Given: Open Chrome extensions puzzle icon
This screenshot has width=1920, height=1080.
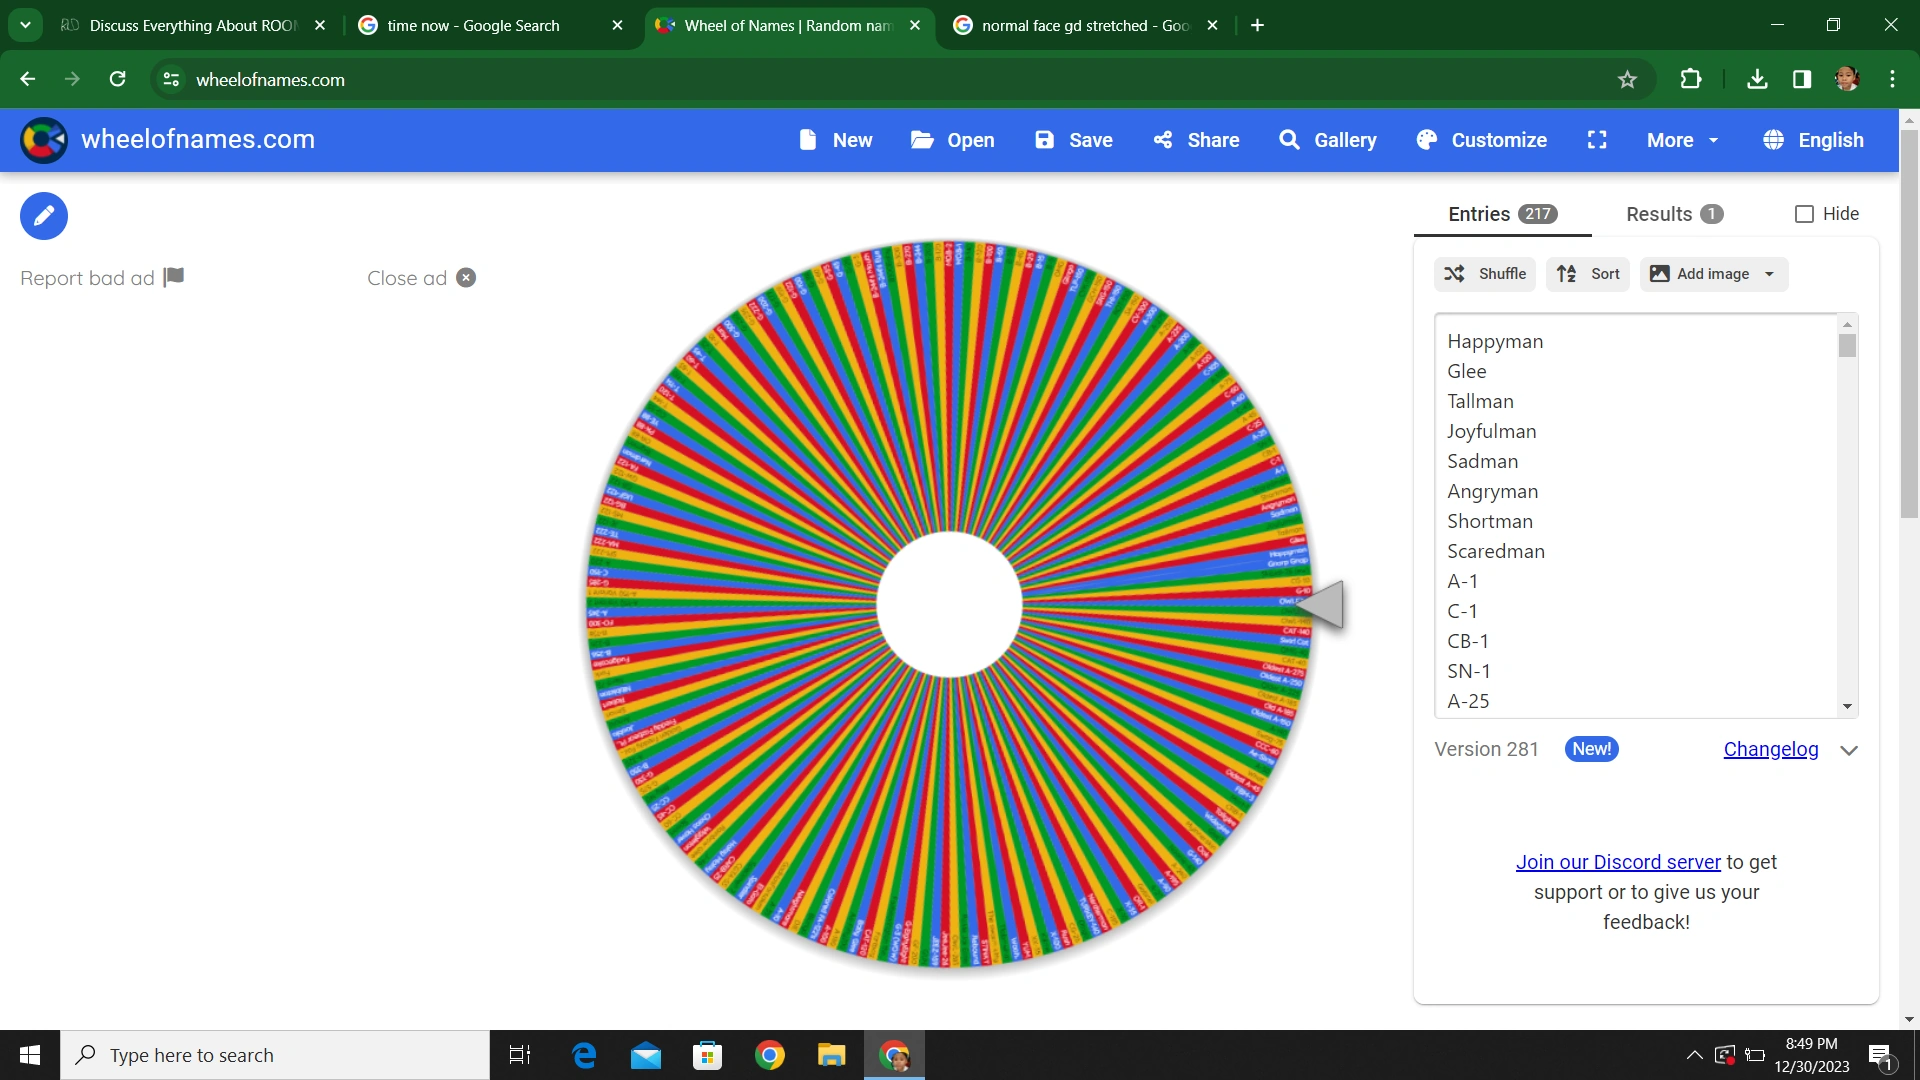Looking at the screenshot, I should coord(1691,80).
